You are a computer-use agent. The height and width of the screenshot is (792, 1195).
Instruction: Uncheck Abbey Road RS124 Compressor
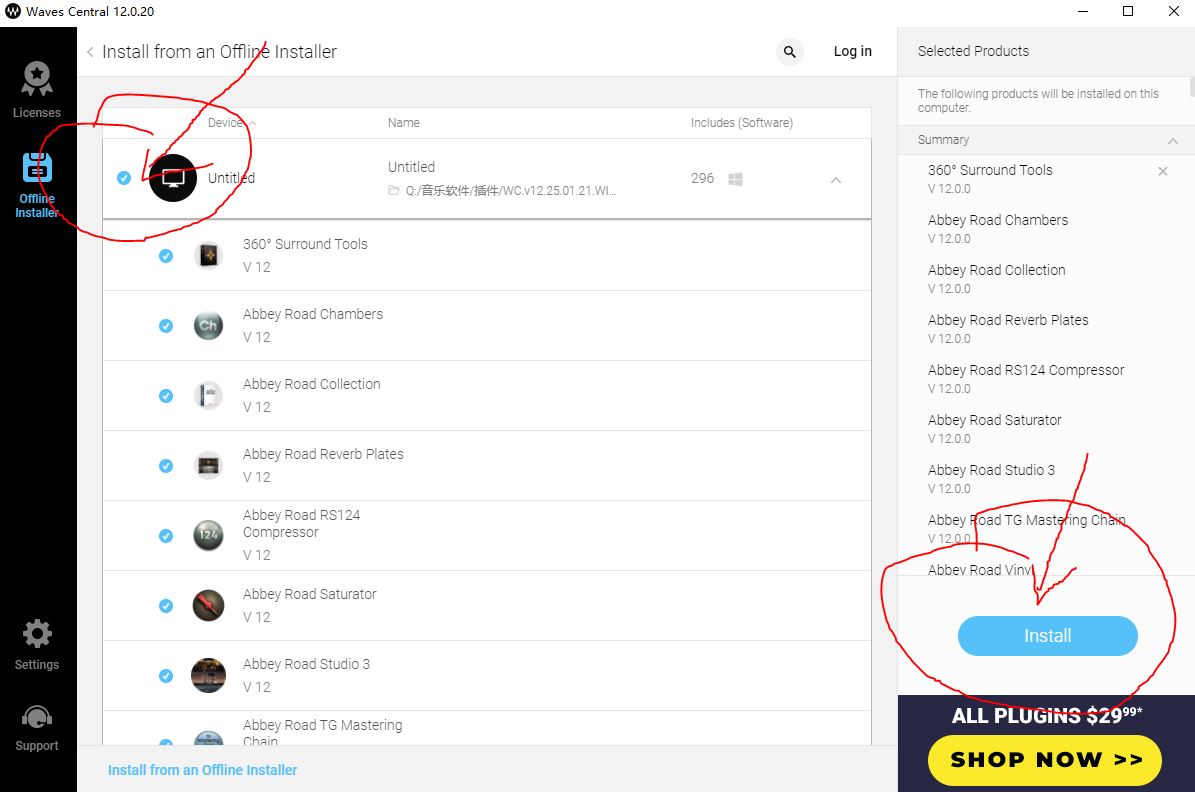165,536
